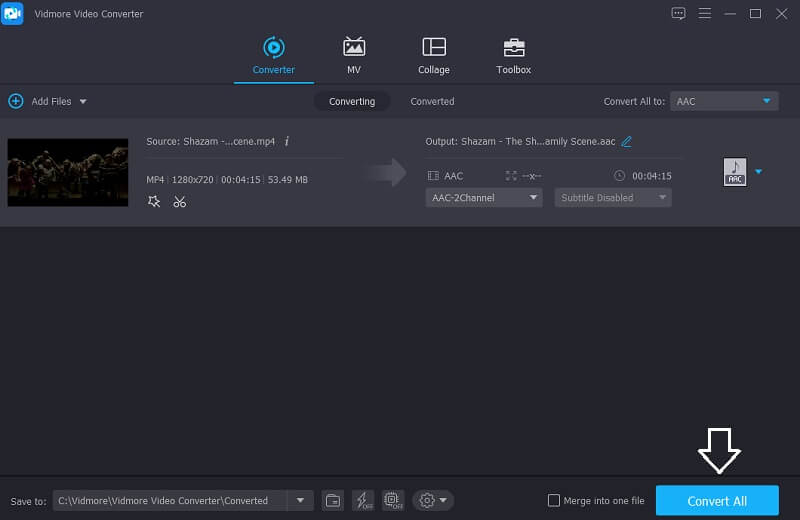Open the edit effects star-wand icon
The image size is (800, 520).
coord(154,202)
